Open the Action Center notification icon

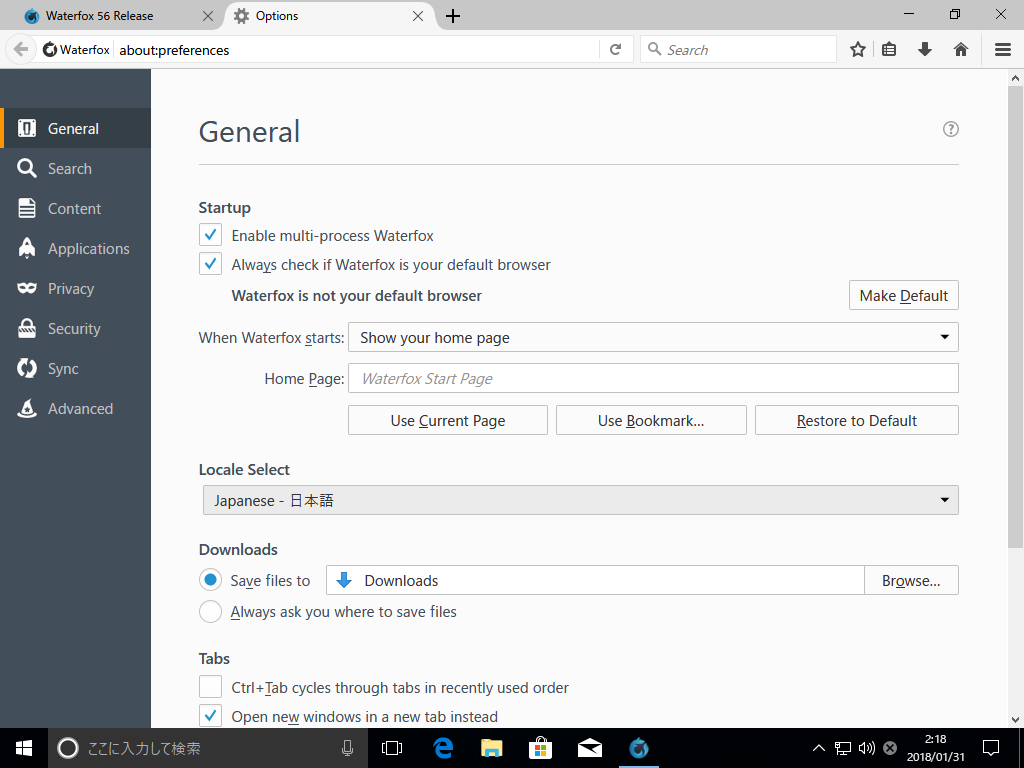pos(991,748)
